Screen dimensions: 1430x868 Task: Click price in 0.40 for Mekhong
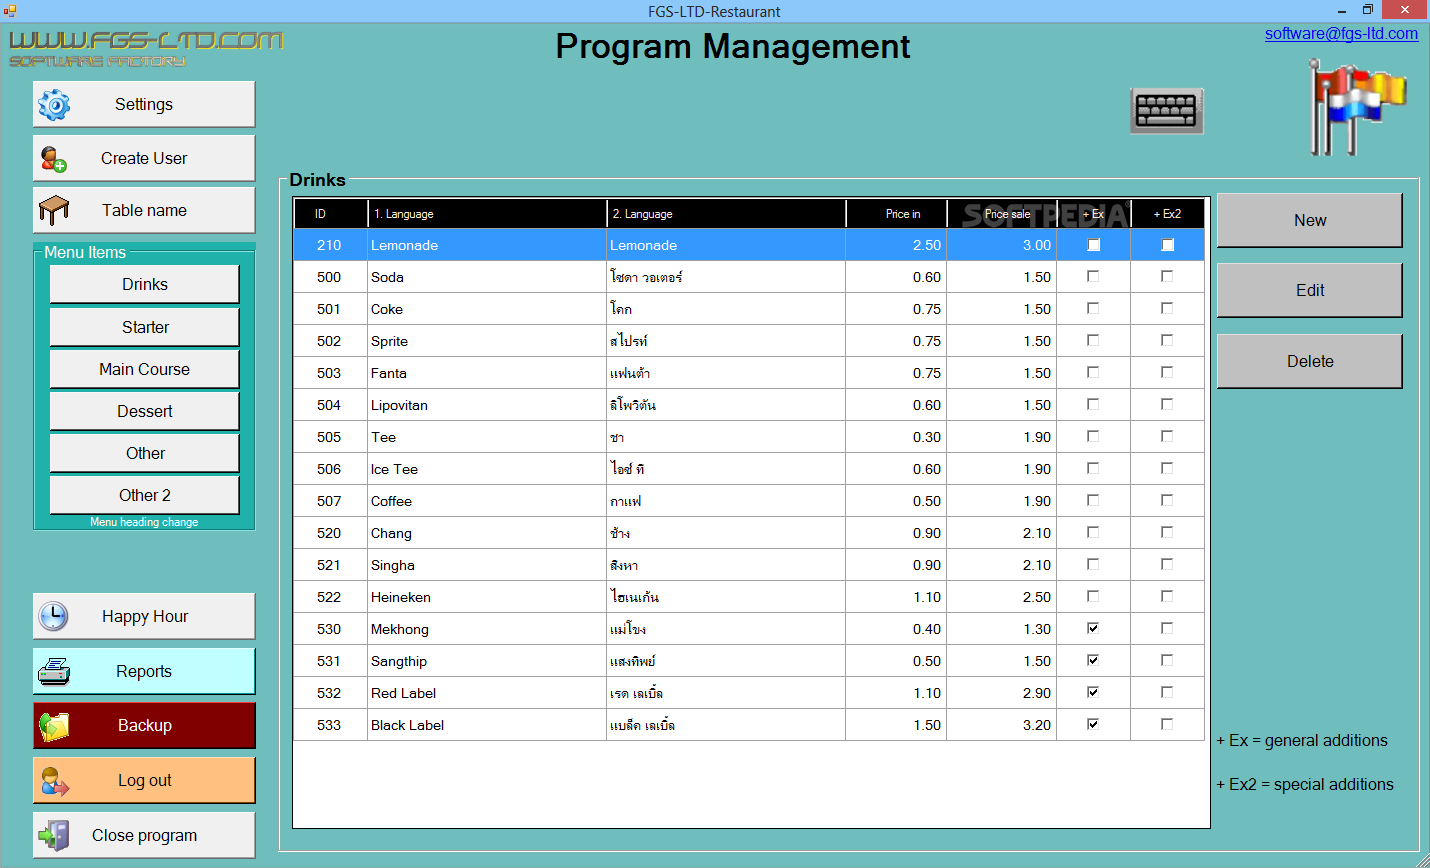point(896,629)
